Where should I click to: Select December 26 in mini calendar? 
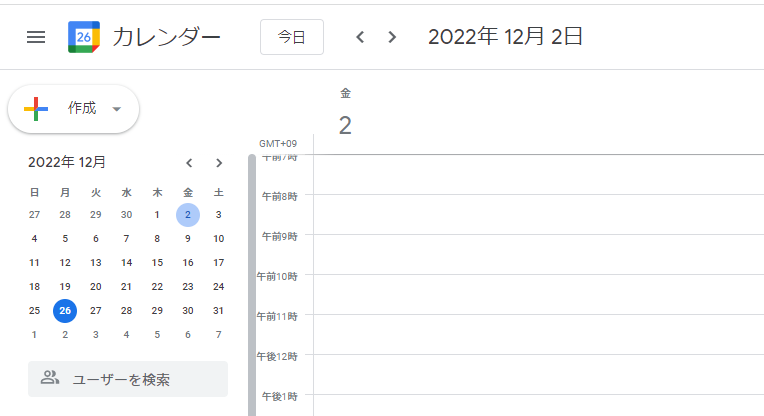coord(65,310)
